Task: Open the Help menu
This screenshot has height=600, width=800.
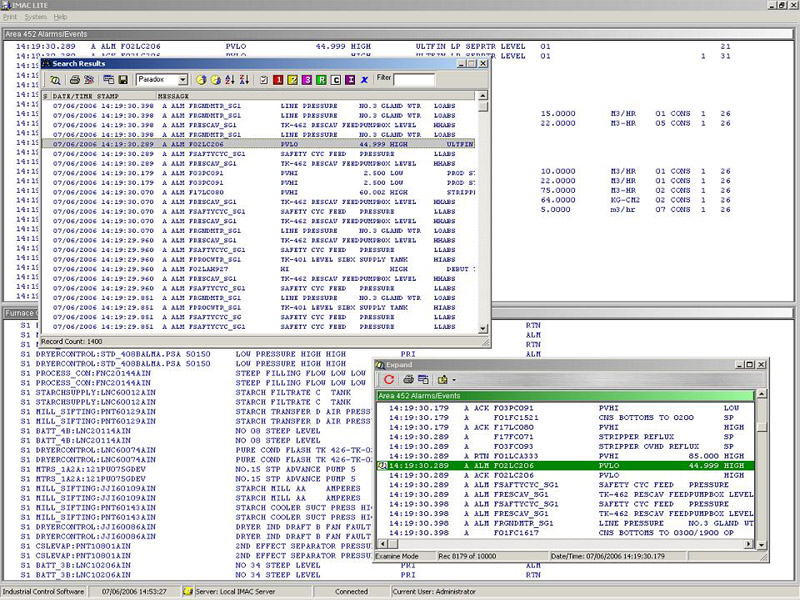Action: point(61,17)
